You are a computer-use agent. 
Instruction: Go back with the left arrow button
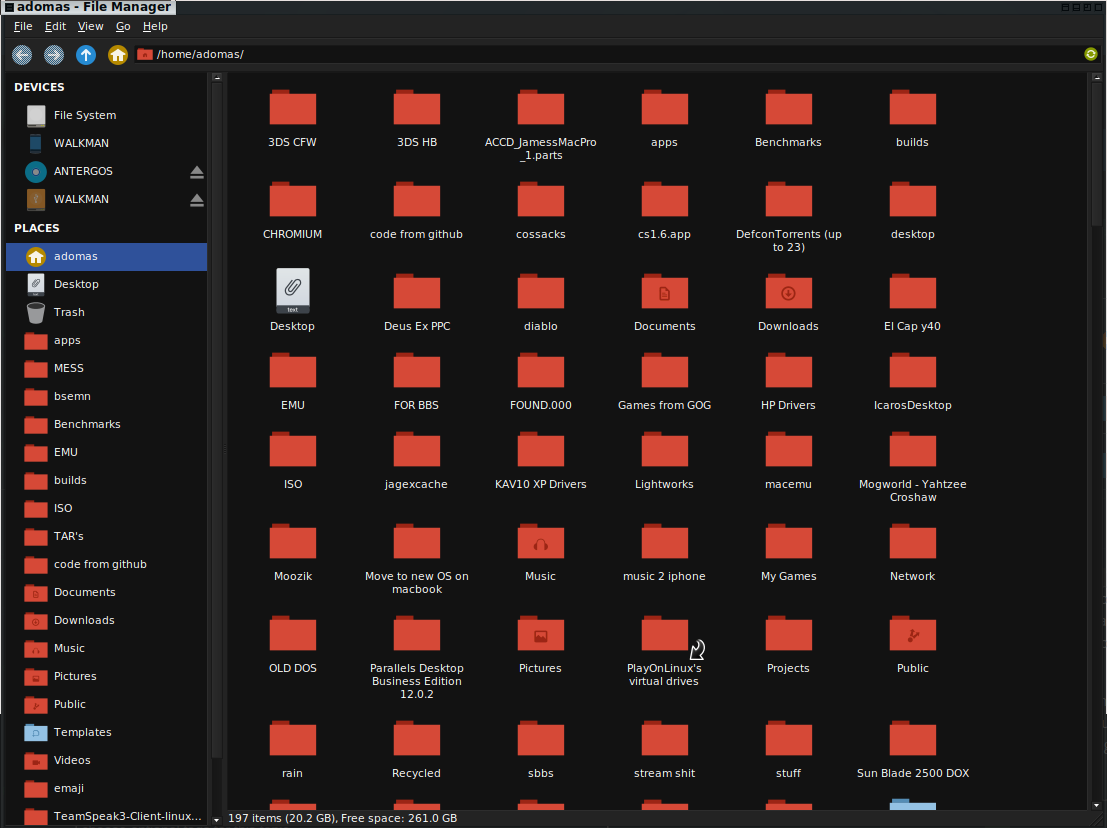click(22, 54)
